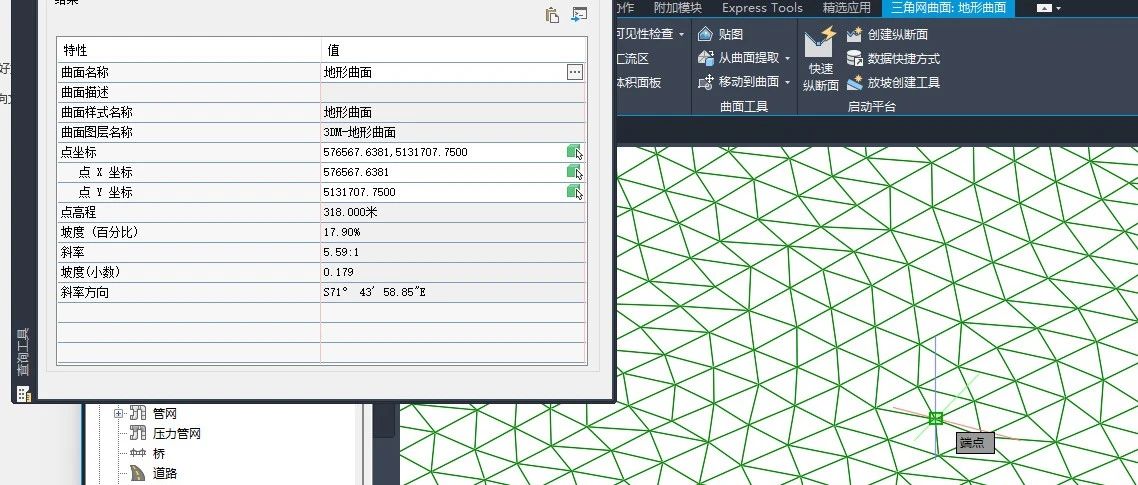This screenshot has height=485, width=1138.
Task: Click the 斜率方向 bearing value
Action: (x=374, y=292)
